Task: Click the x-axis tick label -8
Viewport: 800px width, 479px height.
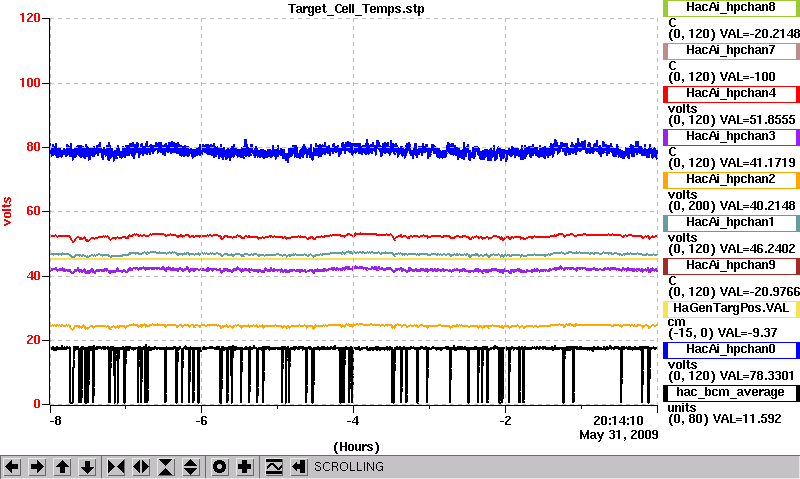Action: 56,421
